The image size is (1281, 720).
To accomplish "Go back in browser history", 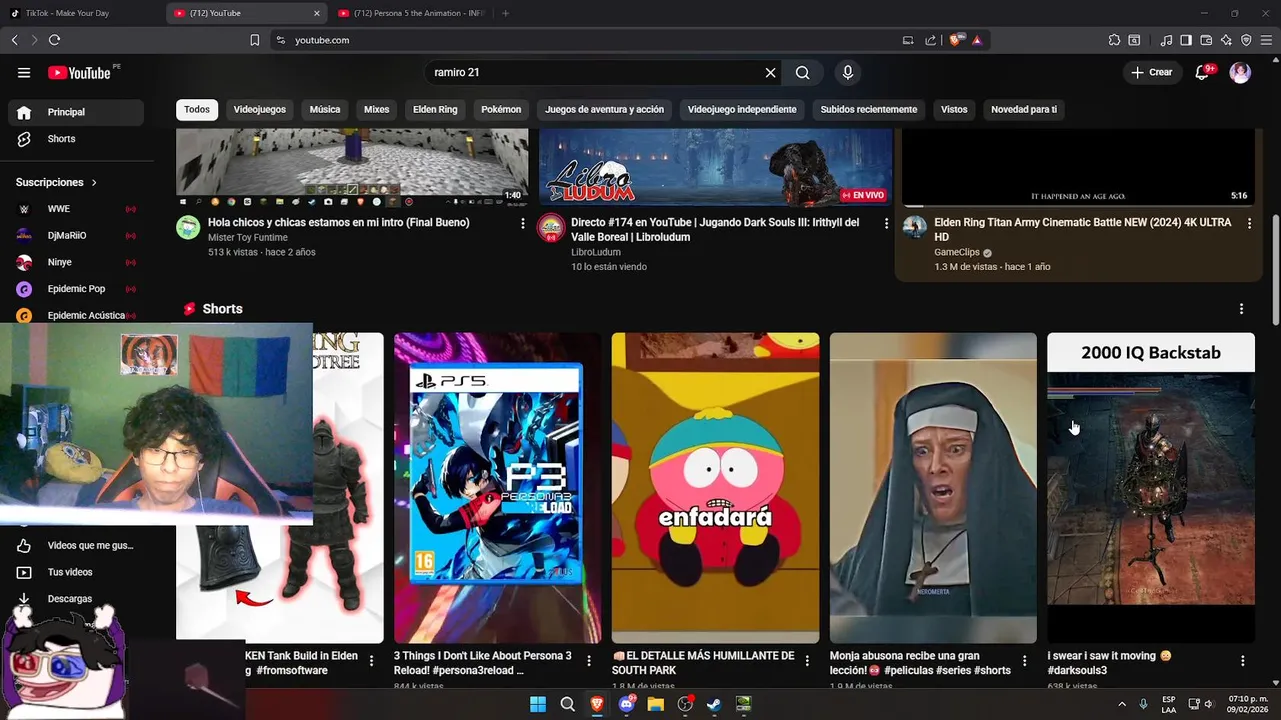I will coord(14,40).
